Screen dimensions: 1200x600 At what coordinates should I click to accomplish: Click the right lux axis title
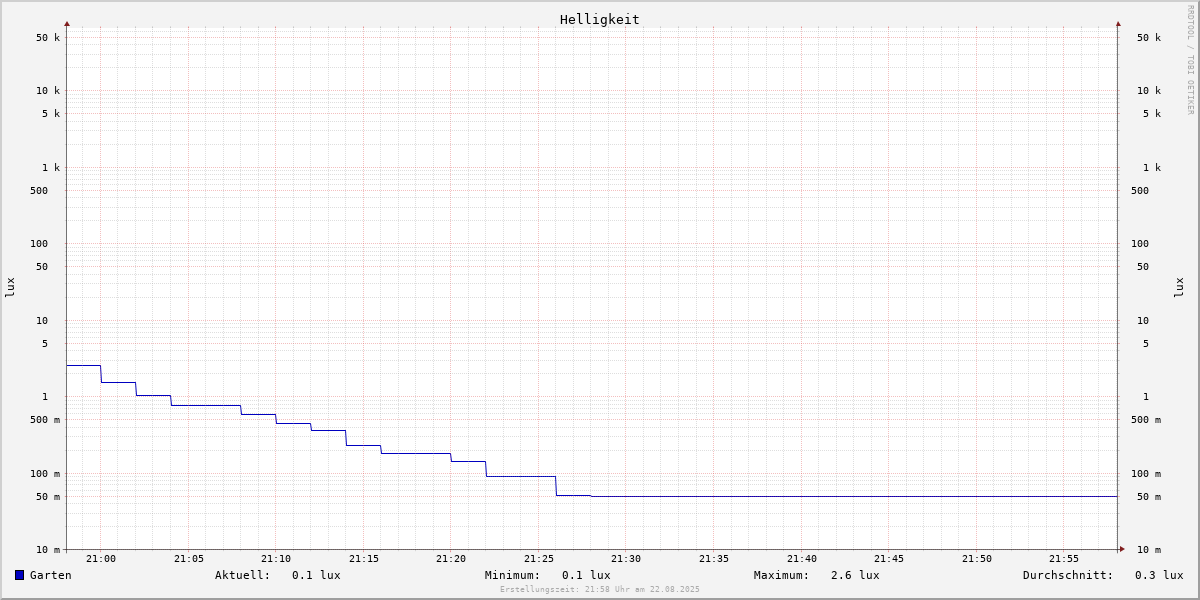click(x=1179, y=287)
